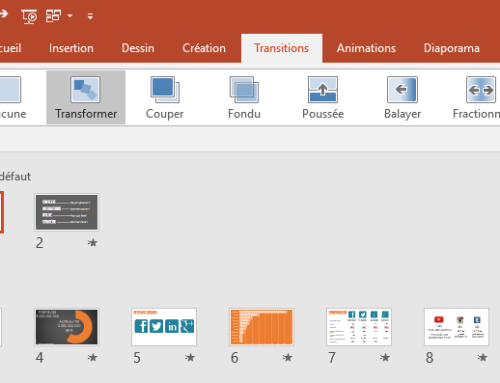Click slide number 5 label
The height and width of the screenshot is (383, 500).
[137, 358]
